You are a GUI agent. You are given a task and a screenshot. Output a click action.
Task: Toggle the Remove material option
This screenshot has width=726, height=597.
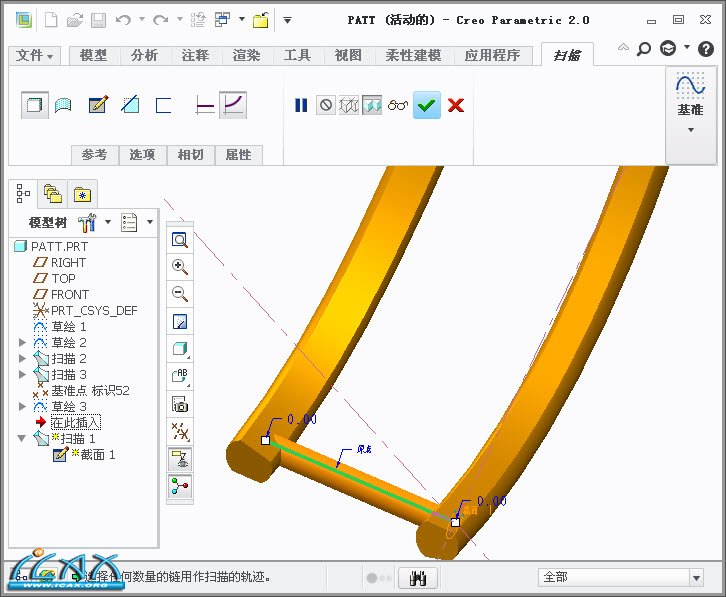pos(130,105)
